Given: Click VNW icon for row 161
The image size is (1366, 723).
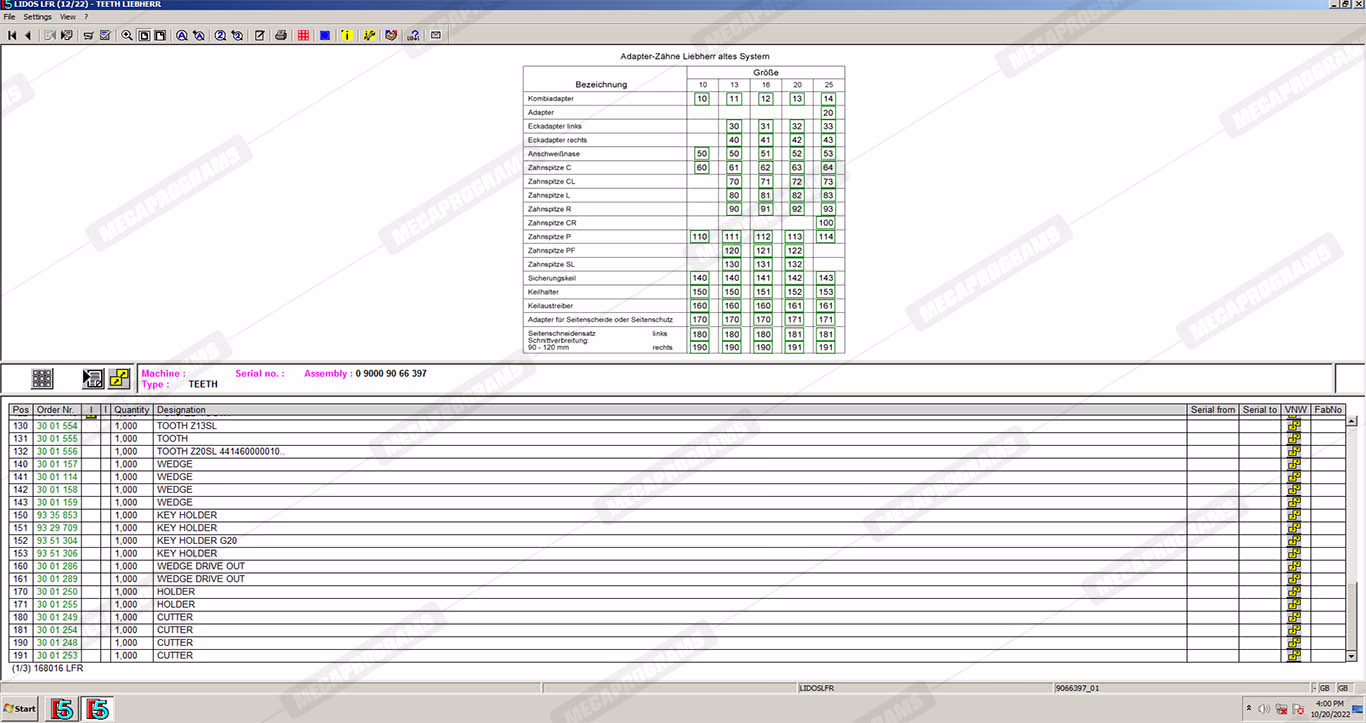Looking at the screenshot, I should [1294, 579].
